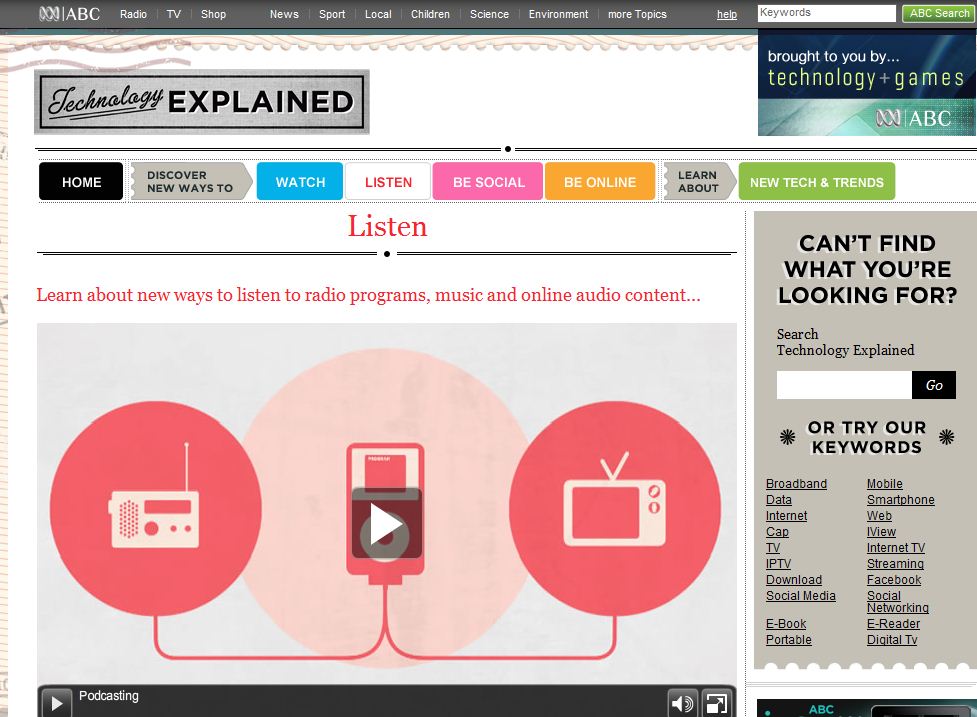Open the Social Media keyword link
This screenshot has height=717, width=977.
(x=801, y=596)
